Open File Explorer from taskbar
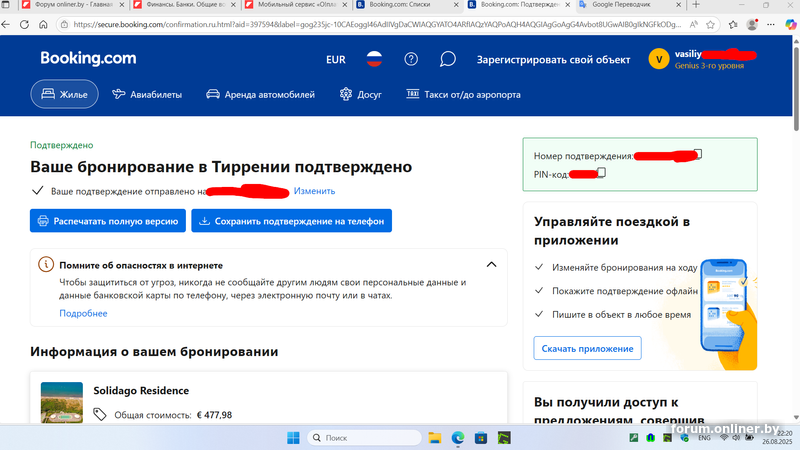The image size is (800, 450). click(435, 438)
